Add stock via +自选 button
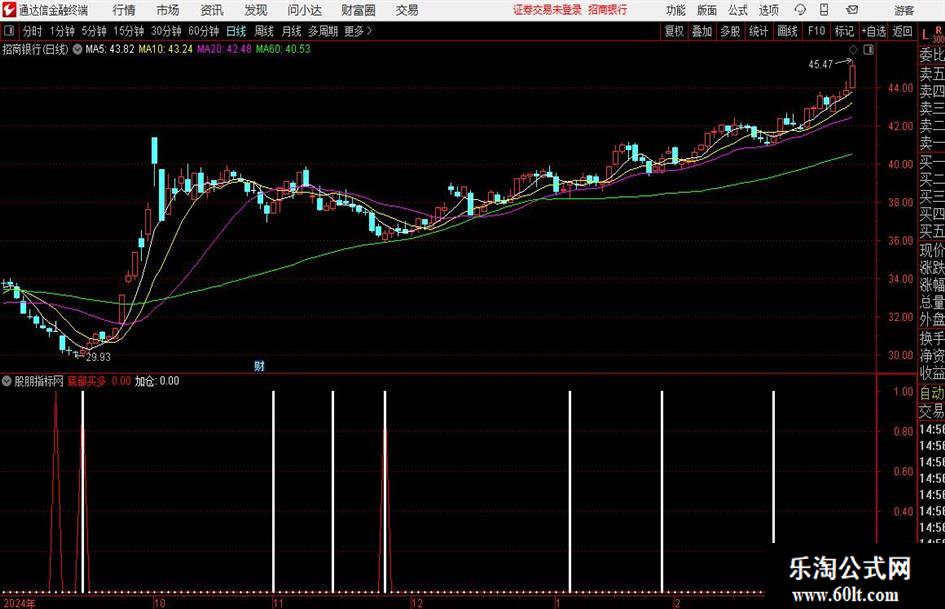The image size is (945, 609). coord(873,31)
